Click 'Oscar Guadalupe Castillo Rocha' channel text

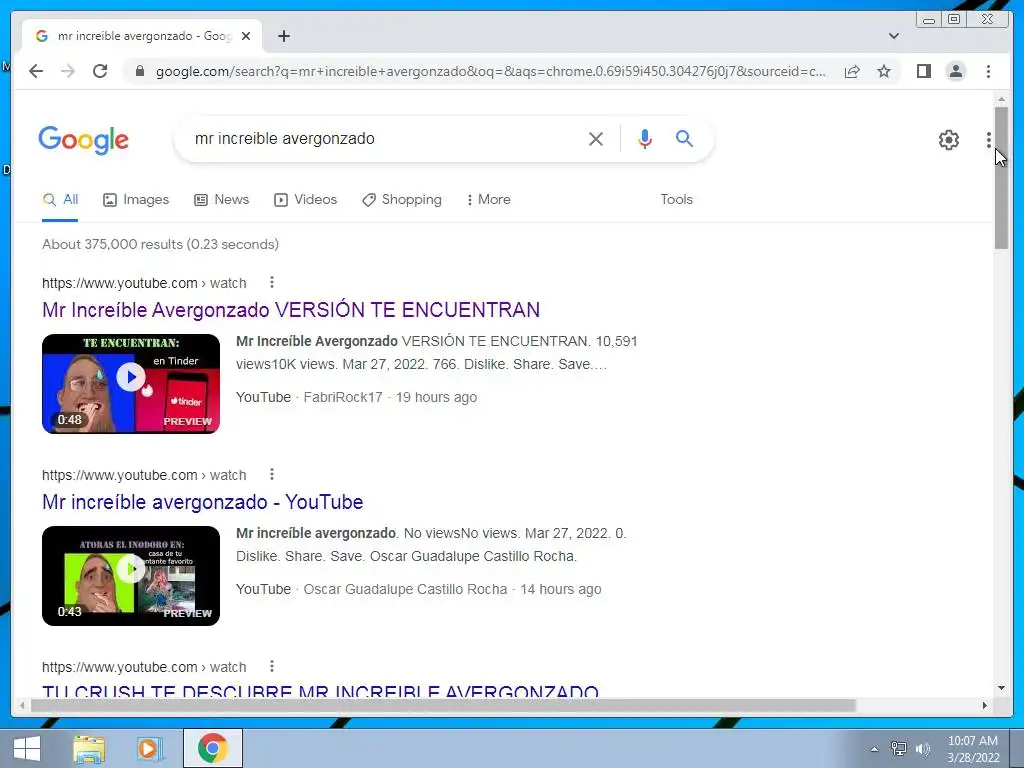pyautogui.click(x=405, y=589)
